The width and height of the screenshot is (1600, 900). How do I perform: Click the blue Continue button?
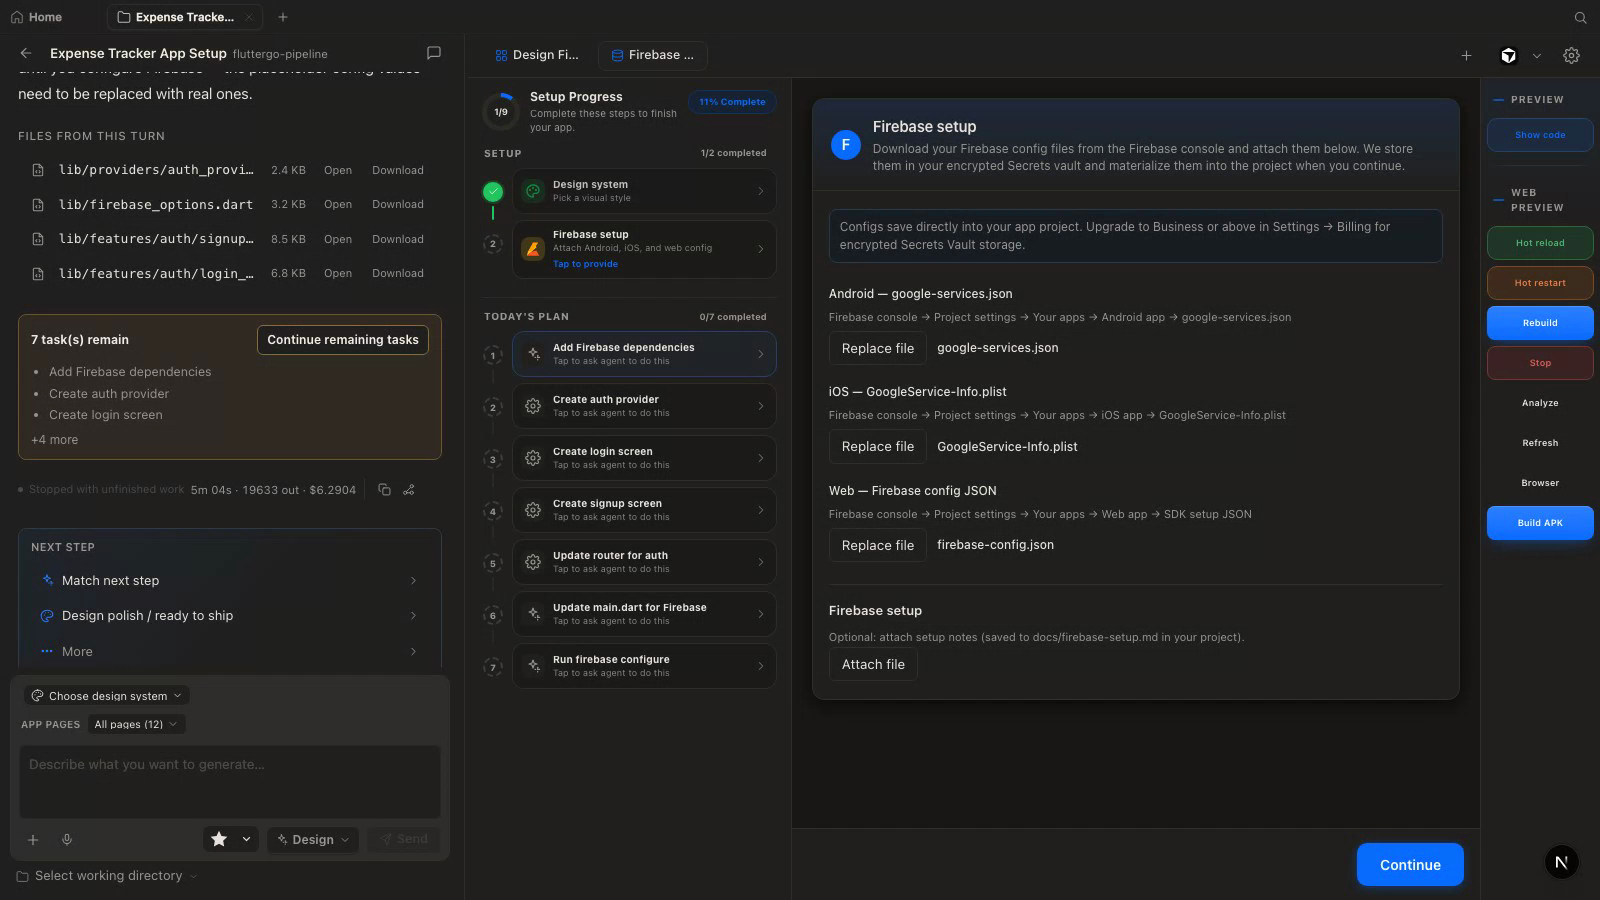click(1410, 865)
